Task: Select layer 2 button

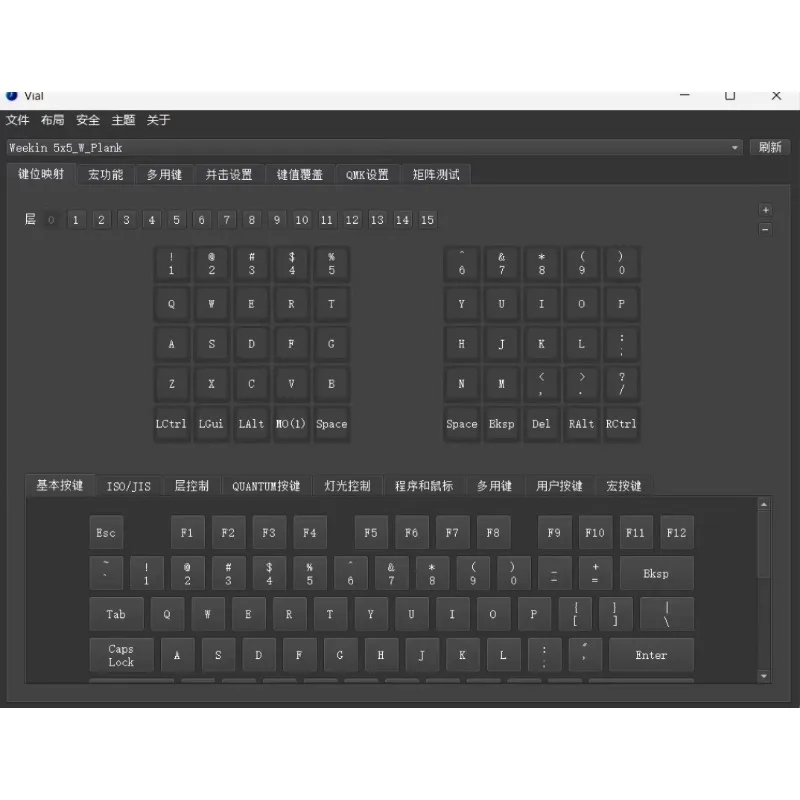Action: point(101,220)
